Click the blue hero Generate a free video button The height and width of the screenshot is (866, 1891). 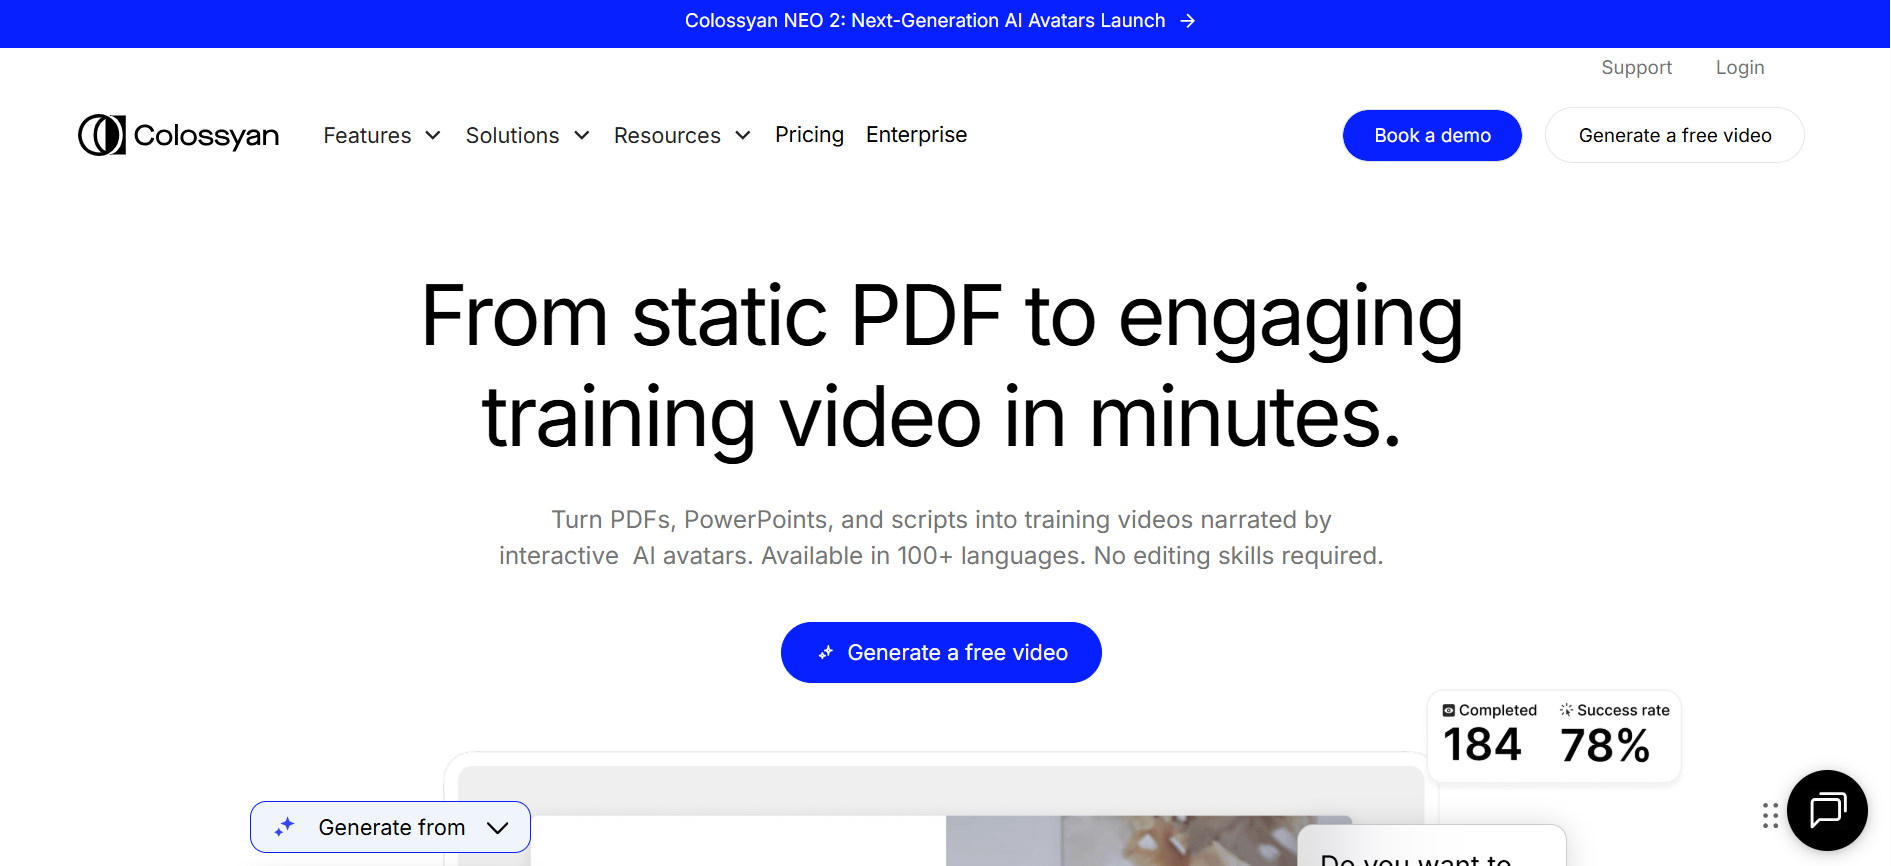click(x=941, y=653)
